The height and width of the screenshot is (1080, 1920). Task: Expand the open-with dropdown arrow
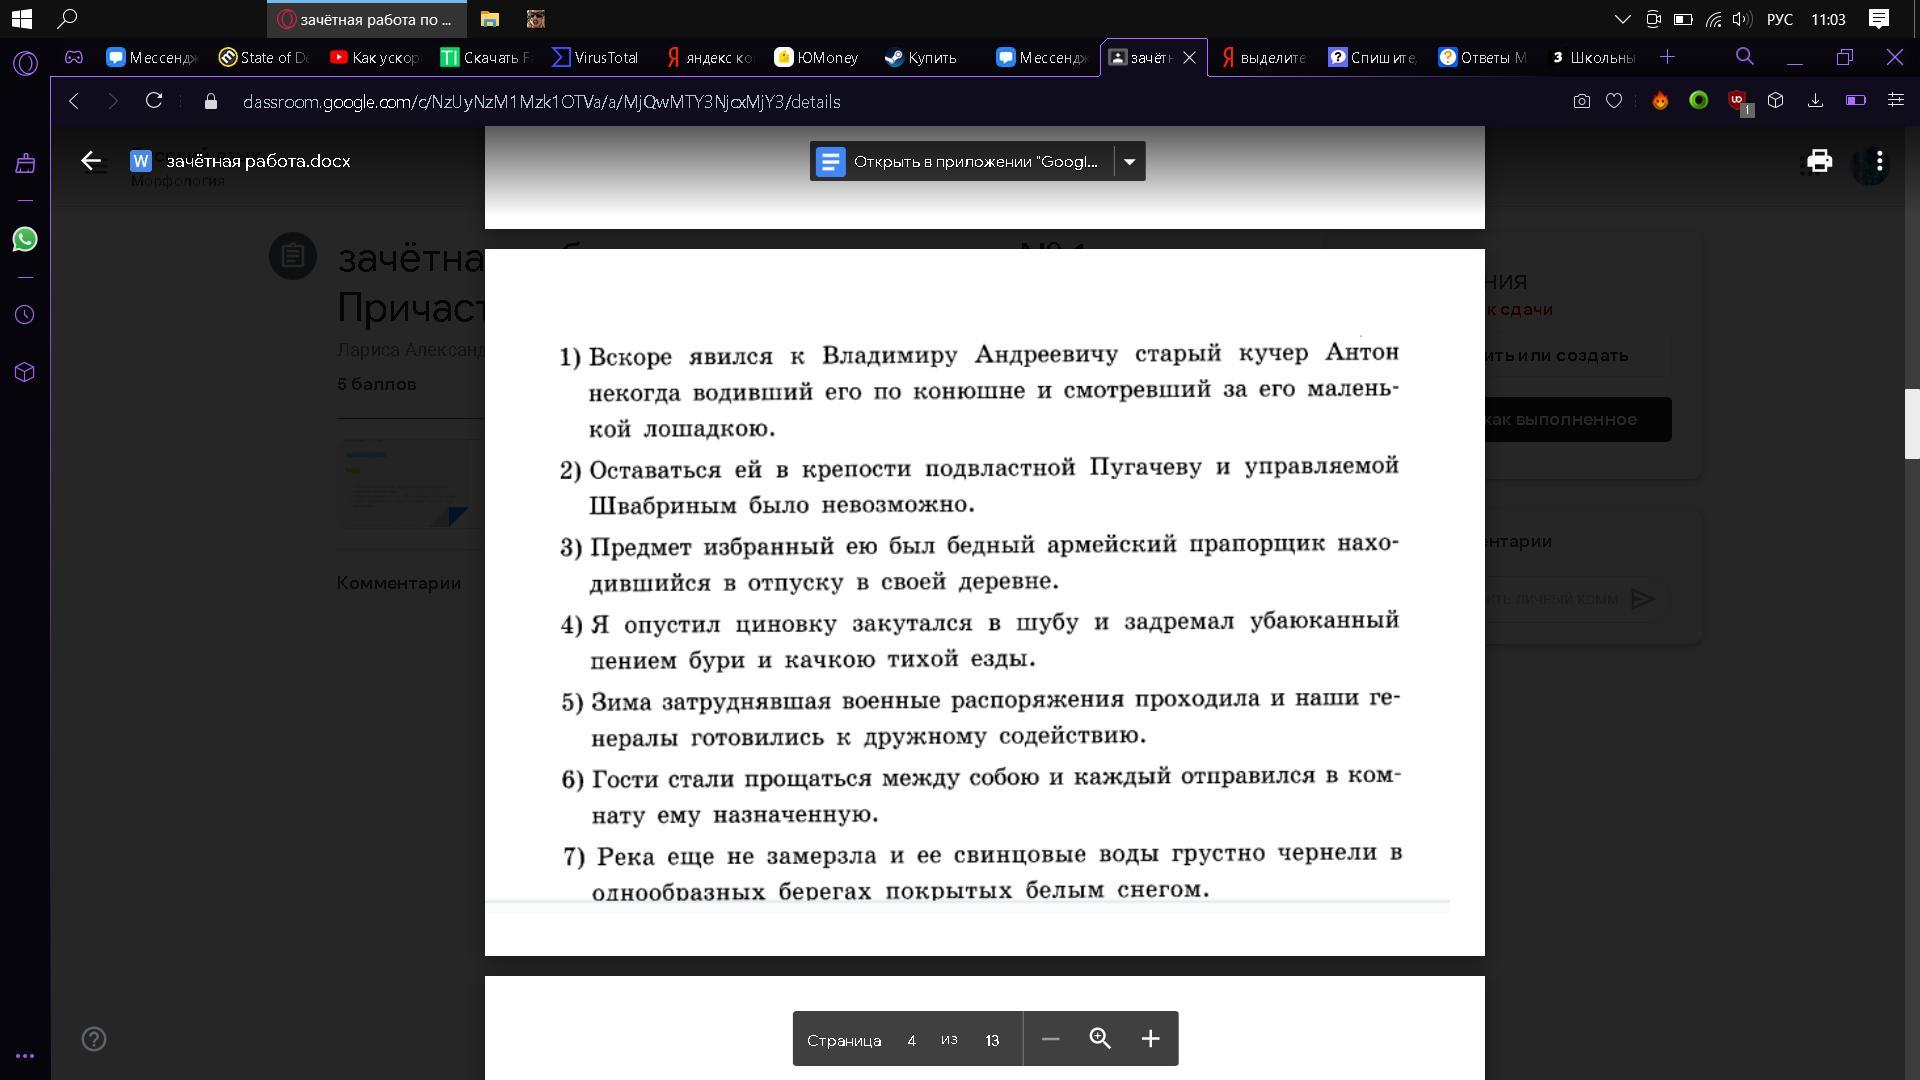pos(1129,162)
